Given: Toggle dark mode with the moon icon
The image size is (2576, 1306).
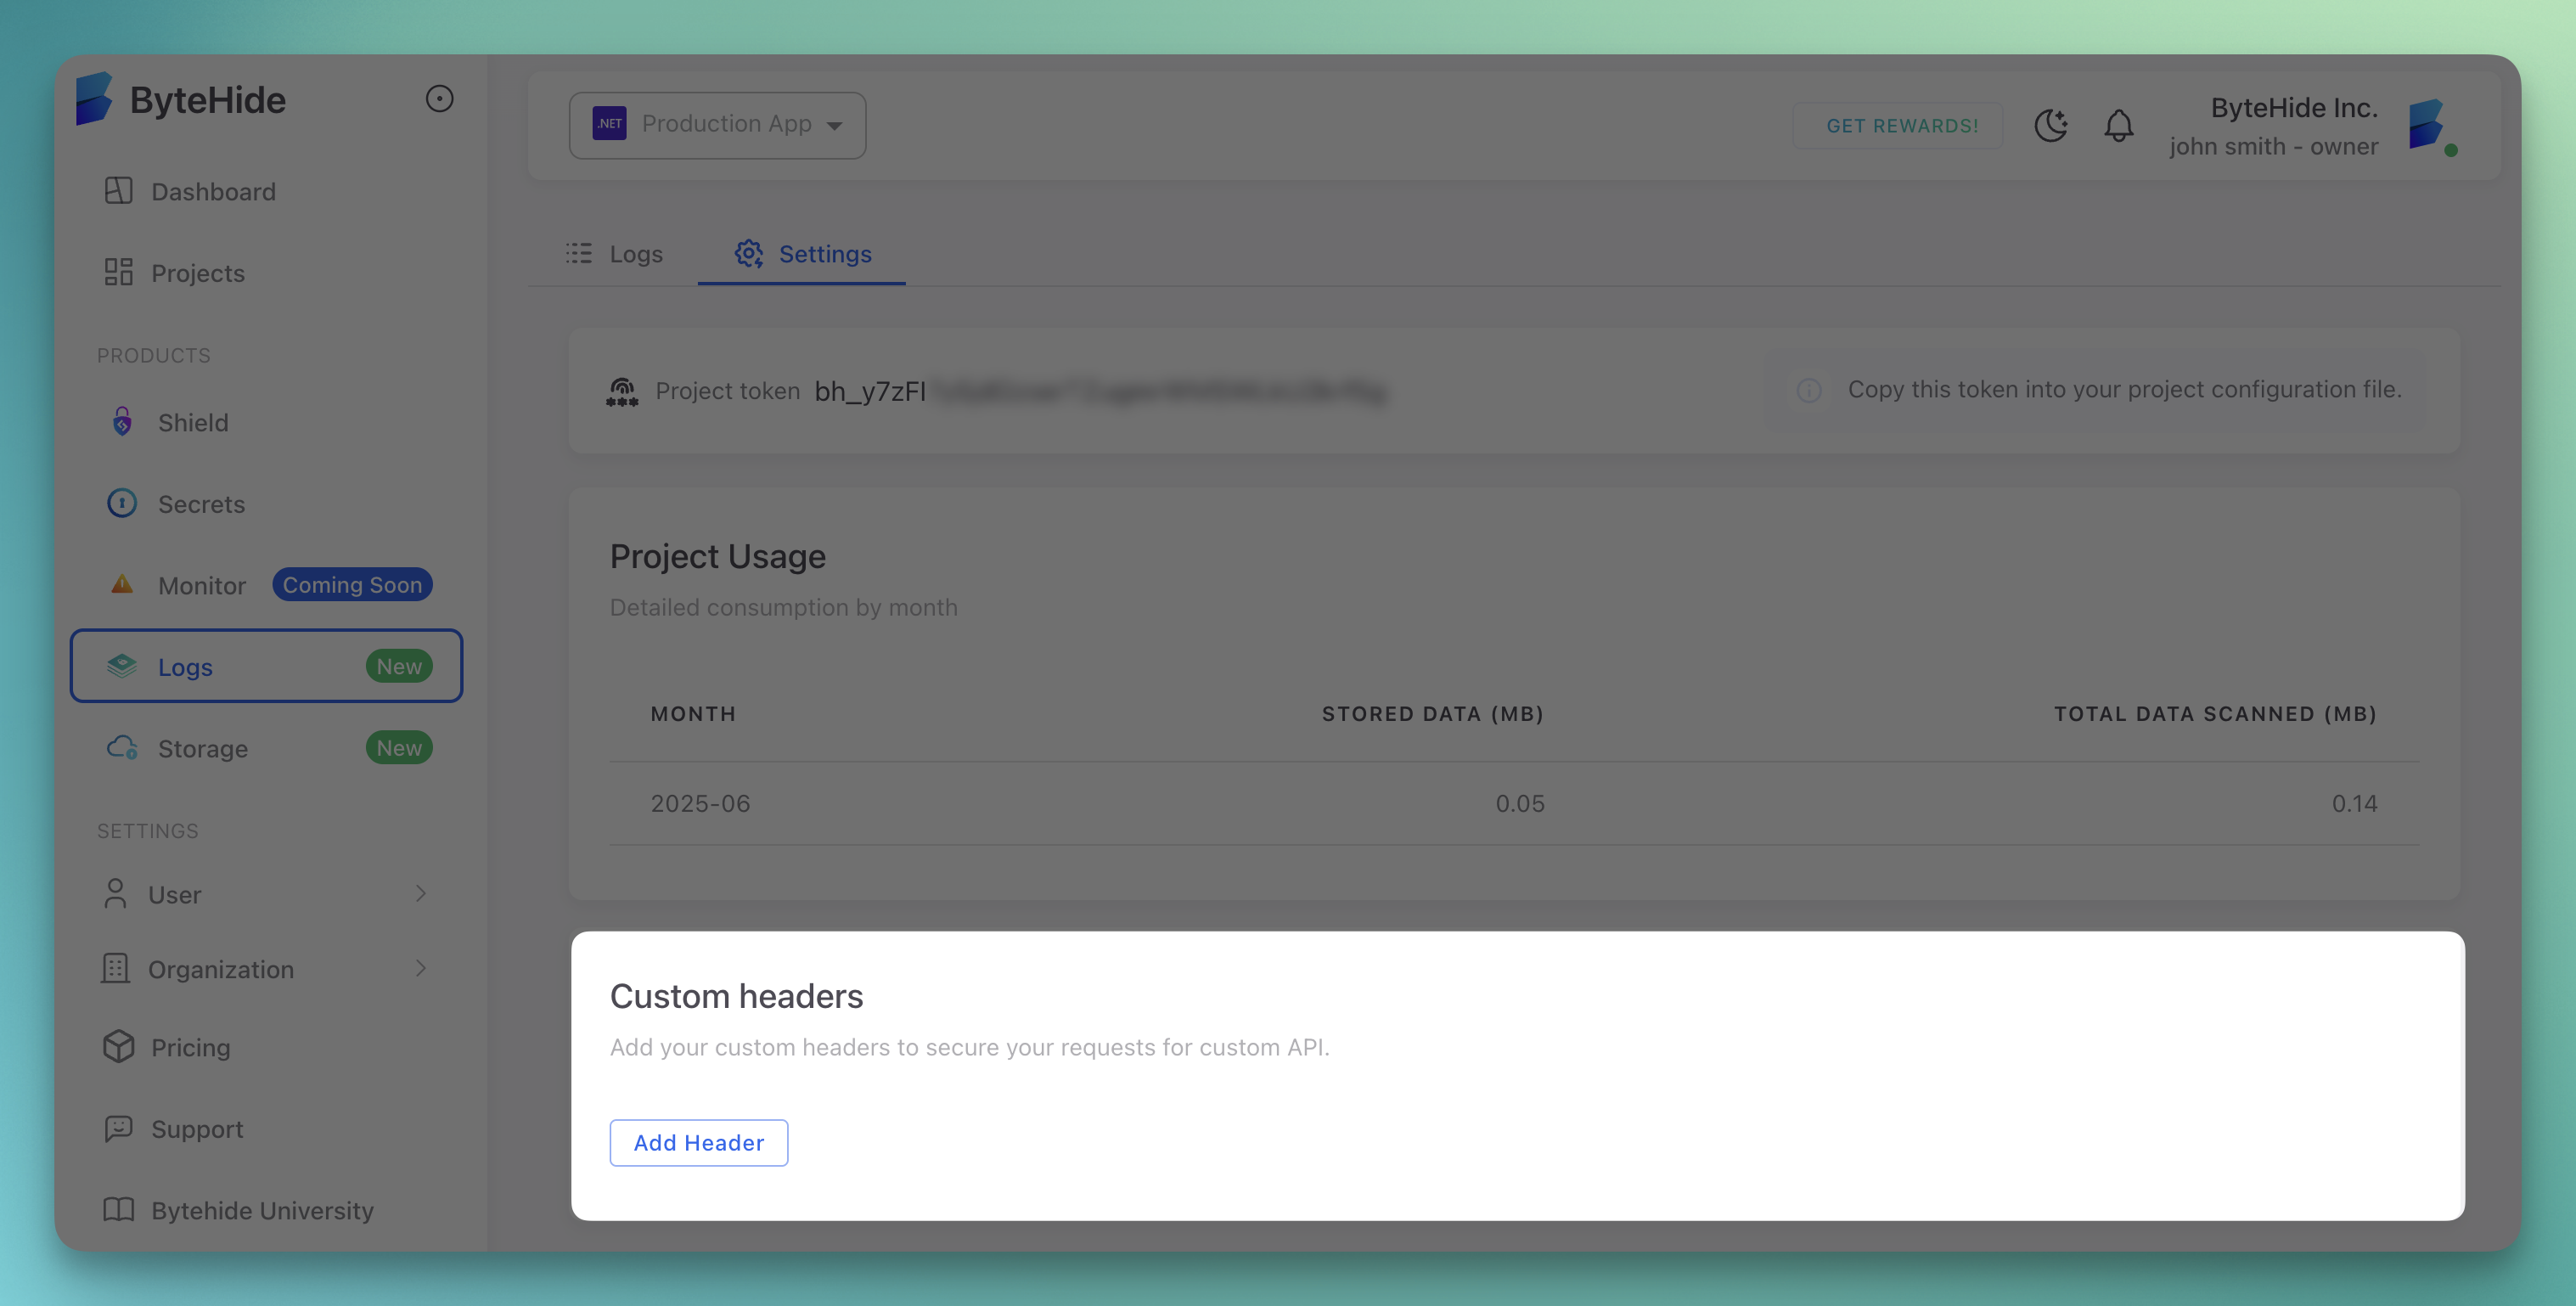Looking at the screenshot, I should coord(2051,126).
